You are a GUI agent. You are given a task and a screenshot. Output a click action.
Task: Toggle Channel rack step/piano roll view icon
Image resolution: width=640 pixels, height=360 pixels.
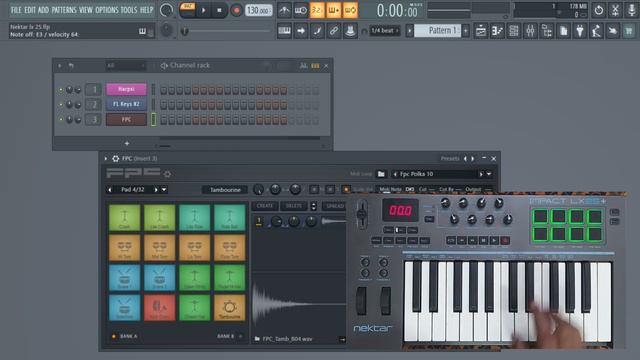point(316,65)
